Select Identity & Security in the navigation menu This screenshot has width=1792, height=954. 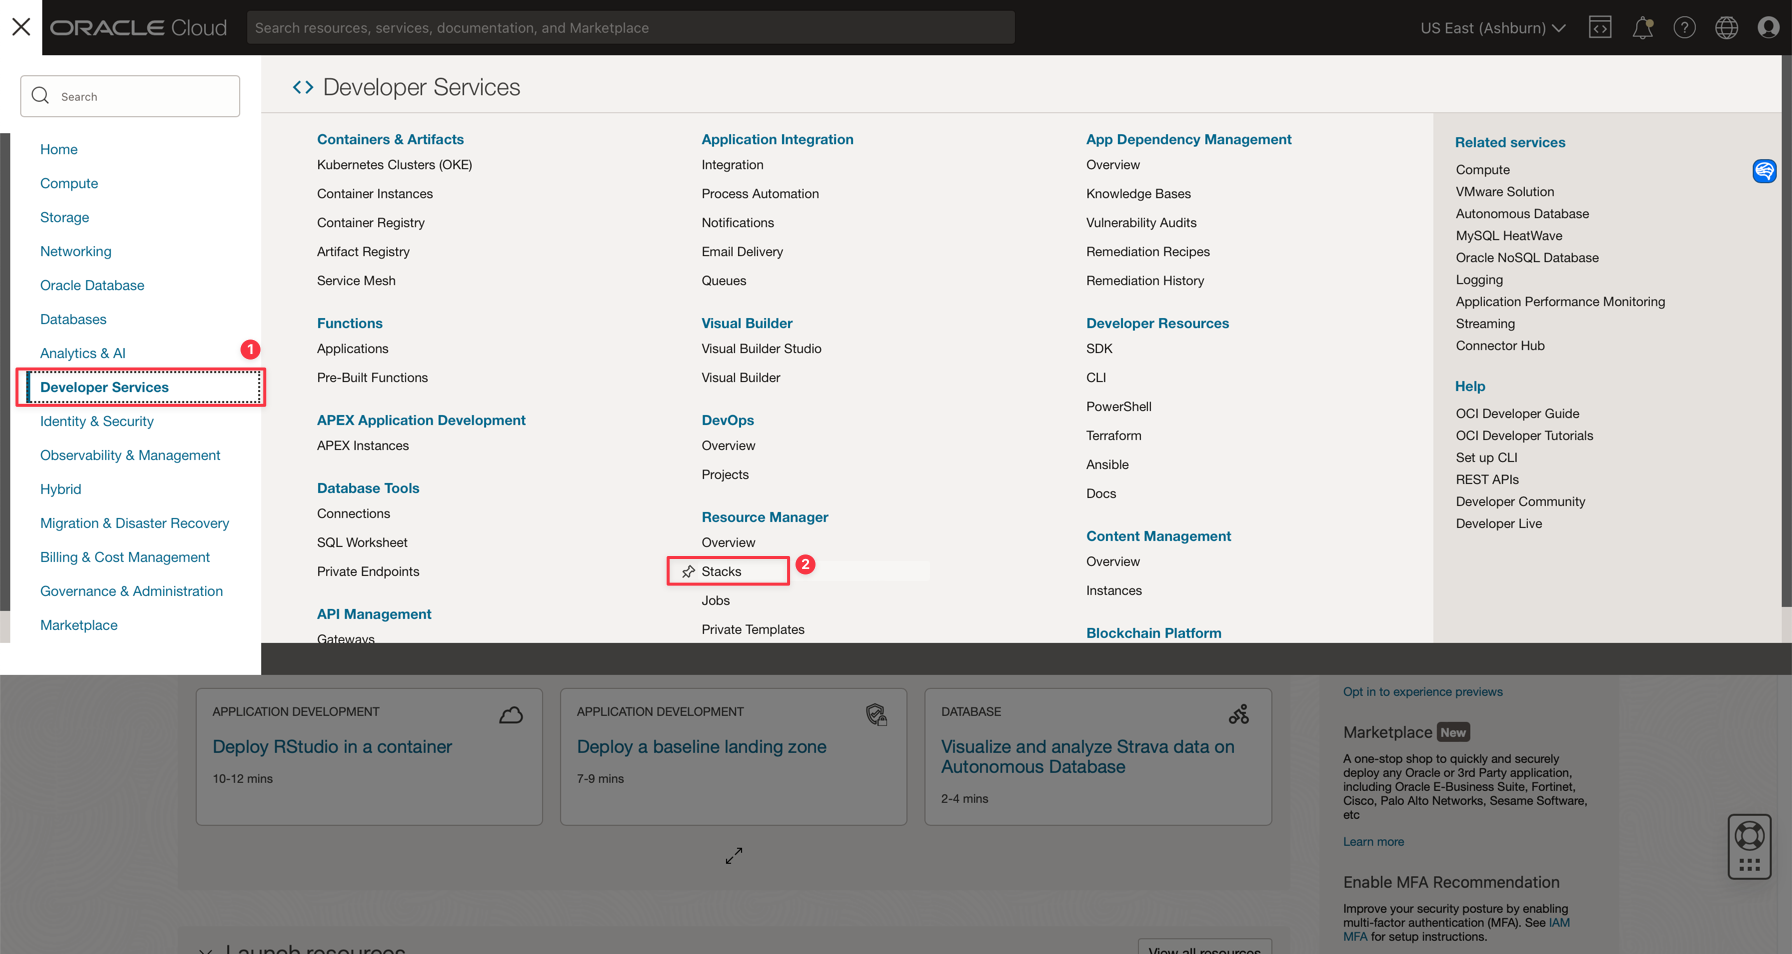[97, 421]
